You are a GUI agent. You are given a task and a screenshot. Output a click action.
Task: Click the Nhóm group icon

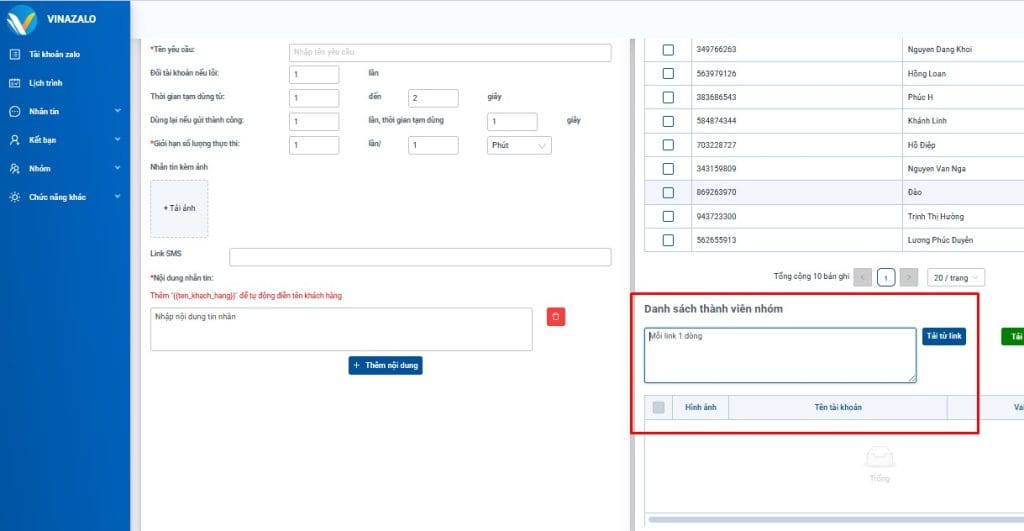pyautogui.click(x=14, y=169)
